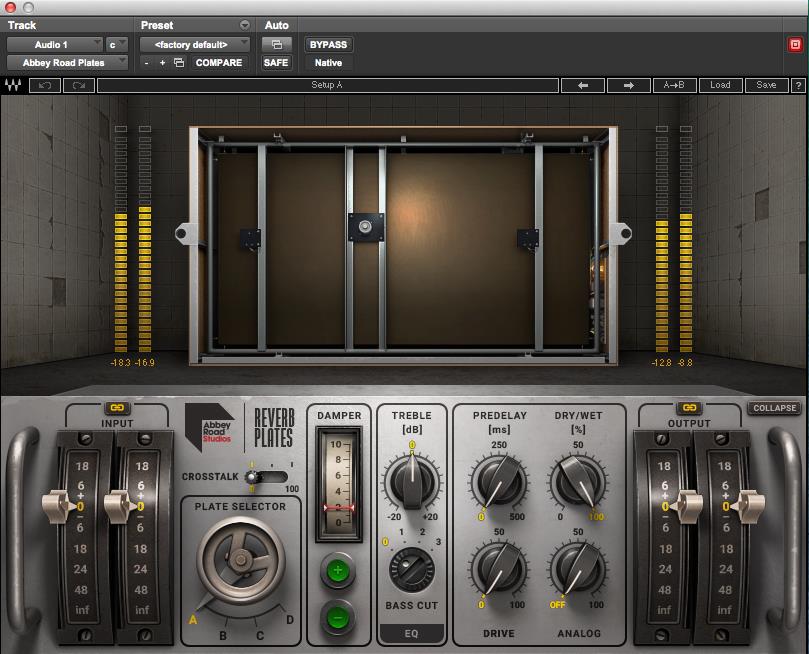
Task: Click the Waves logo icon
Action: coord(13,85)
